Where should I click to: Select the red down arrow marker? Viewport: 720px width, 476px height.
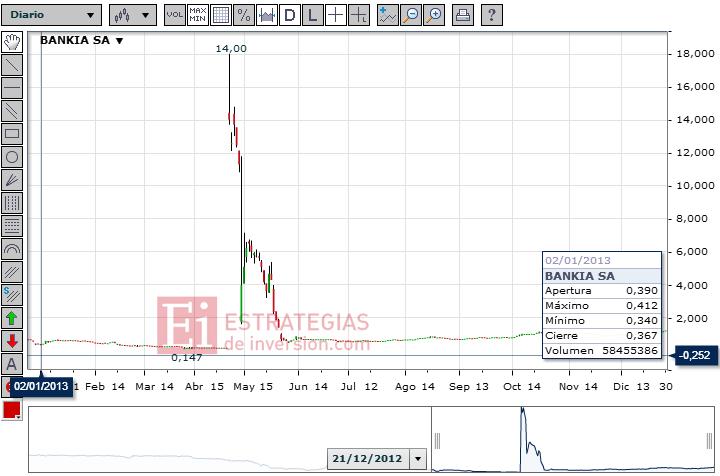point(12,341)
